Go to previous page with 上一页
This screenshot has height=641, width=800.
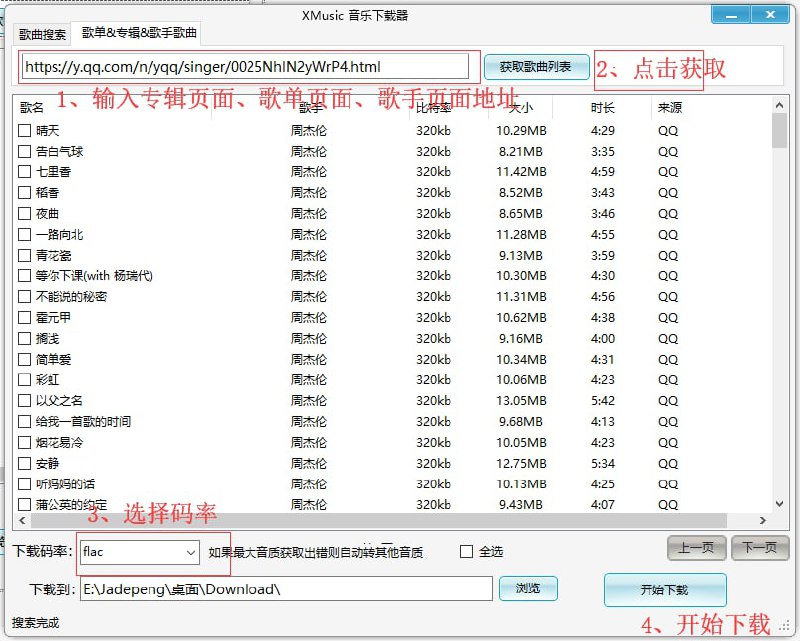coord(696,549)
